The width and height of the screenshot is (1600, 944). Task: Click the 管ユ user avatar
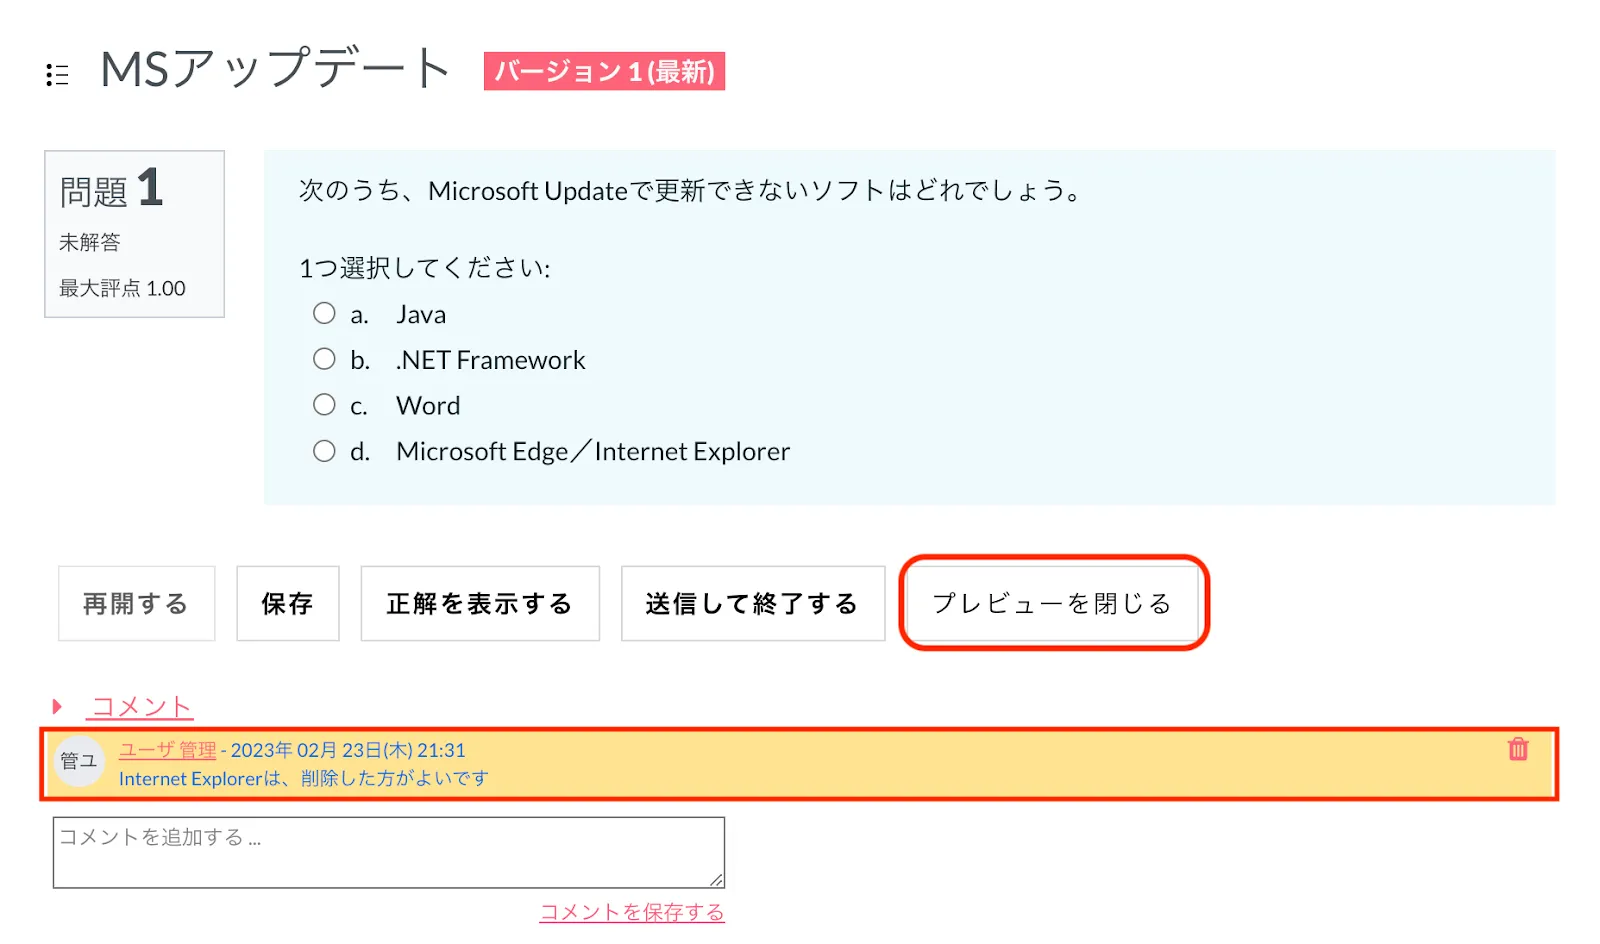click(78, 762)
